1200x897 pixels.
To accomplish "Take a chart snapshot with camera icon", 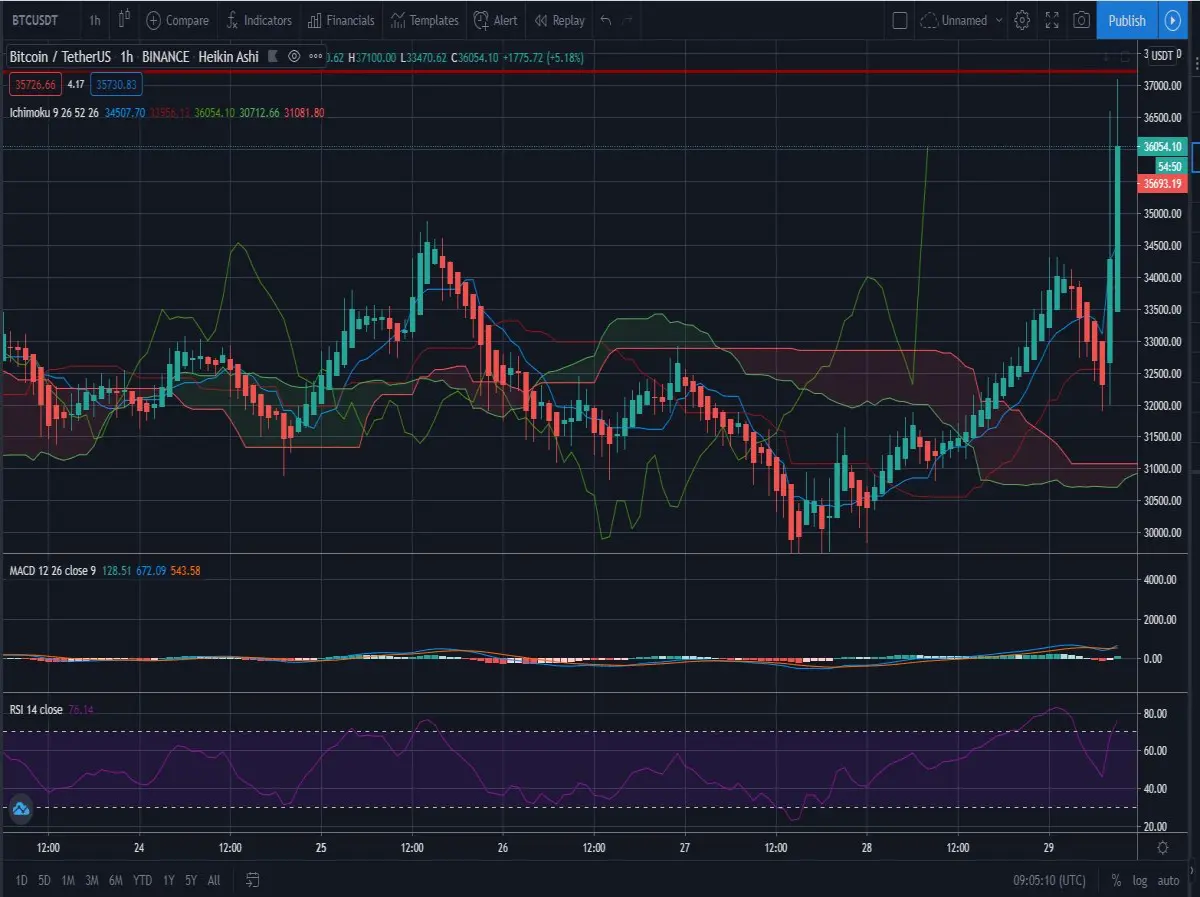I will click(1081, 20).
